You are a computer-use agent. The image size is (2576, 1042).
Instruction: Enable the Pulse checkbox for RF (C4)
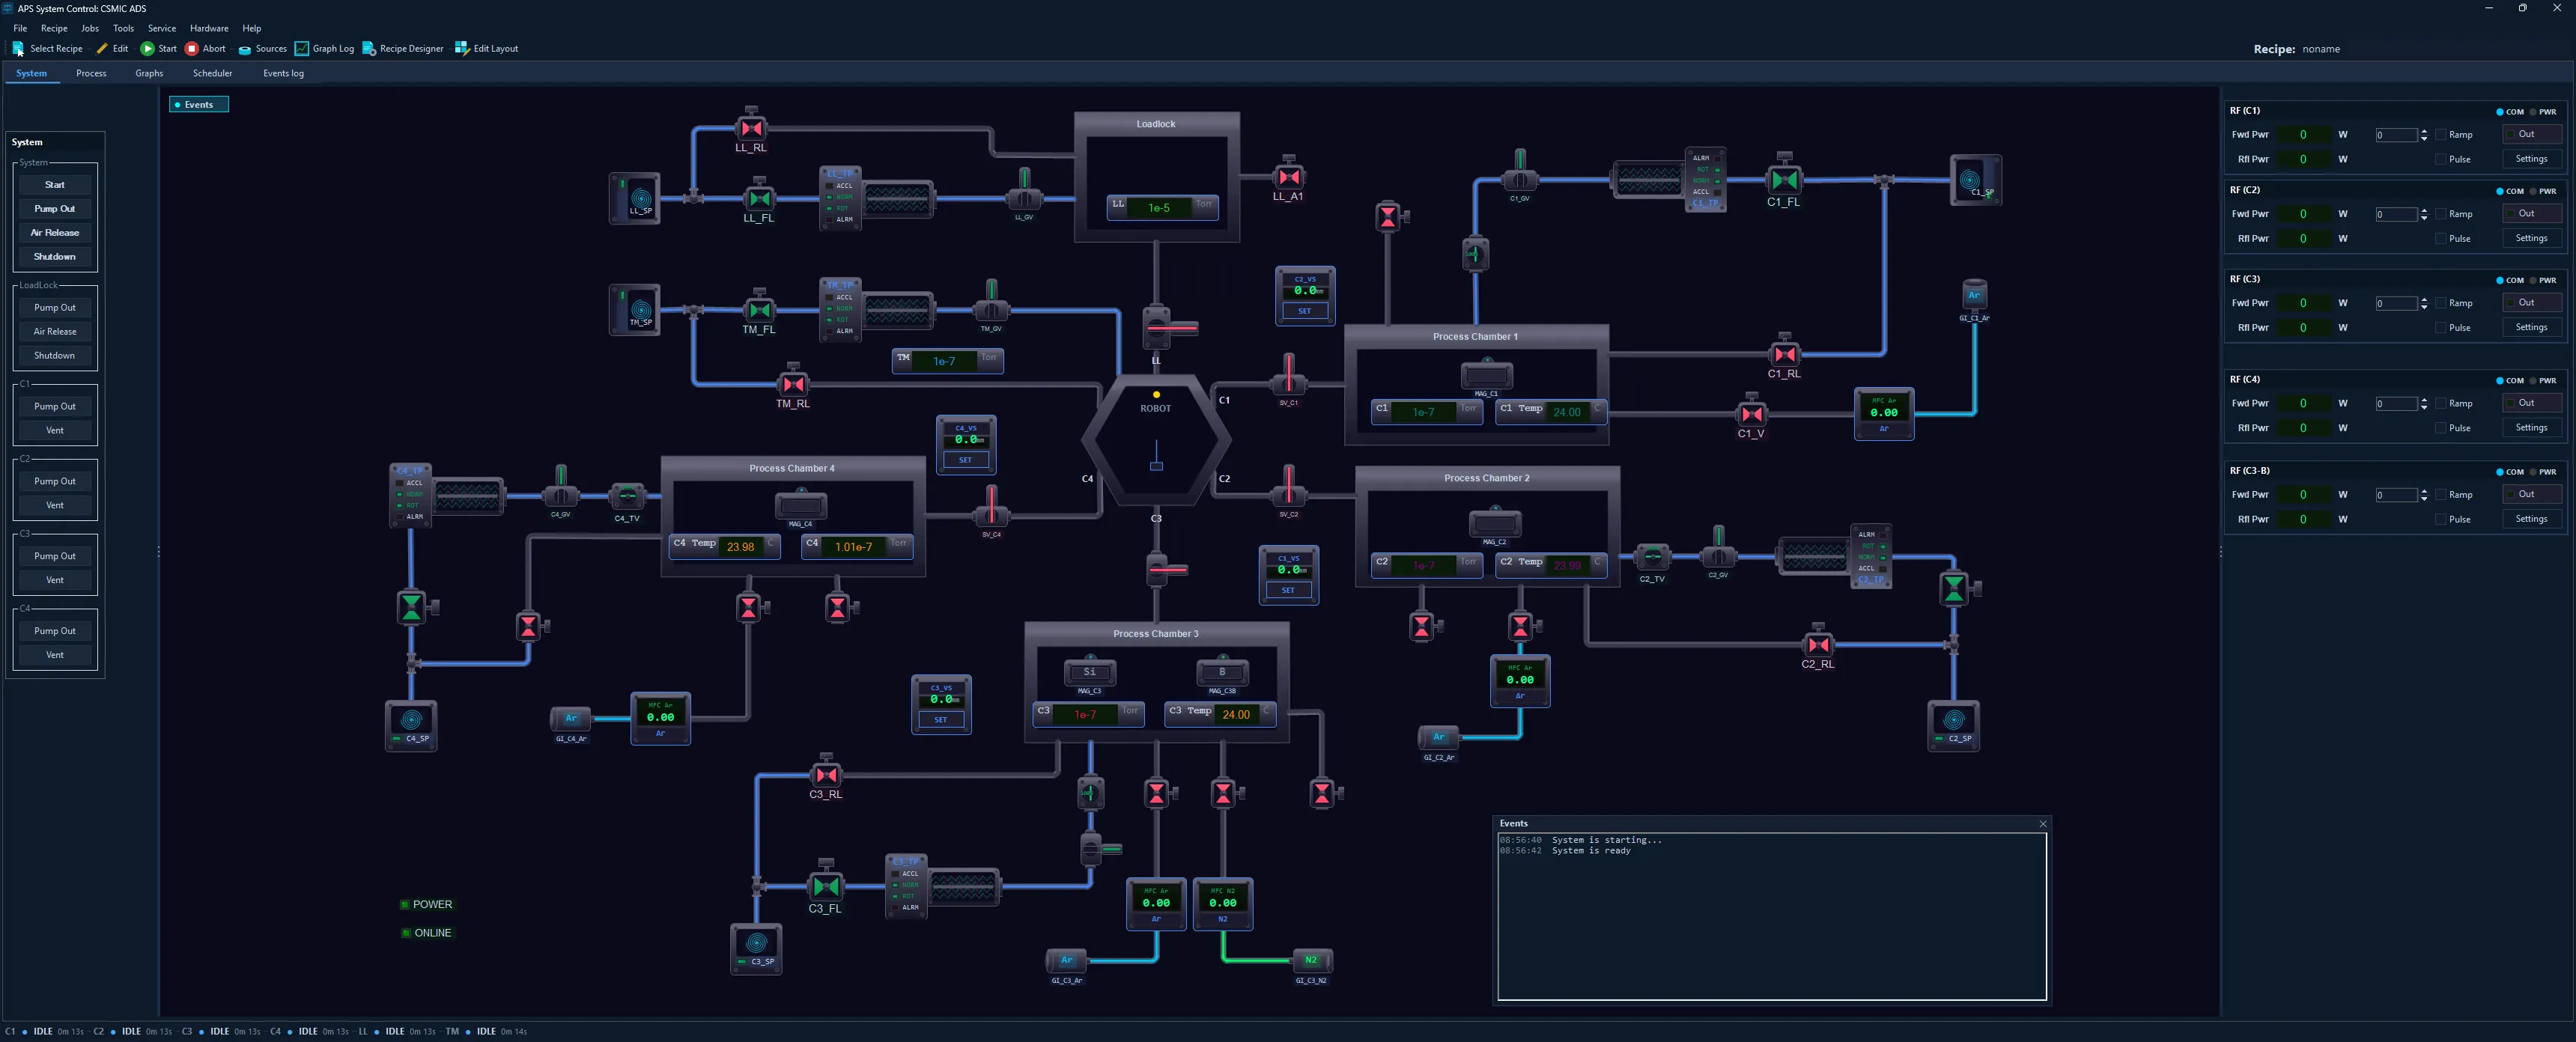[x=2441, y=428]
